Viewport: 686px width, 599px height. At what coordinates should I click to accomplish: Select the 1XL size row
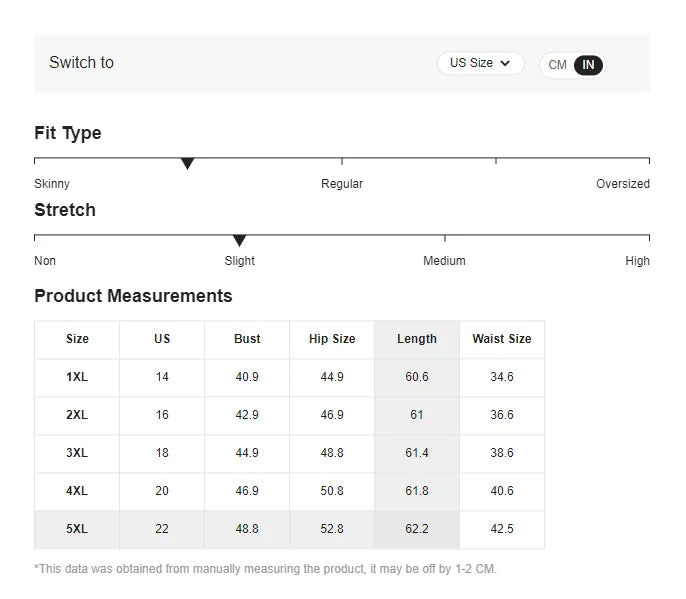click(290, 377)
